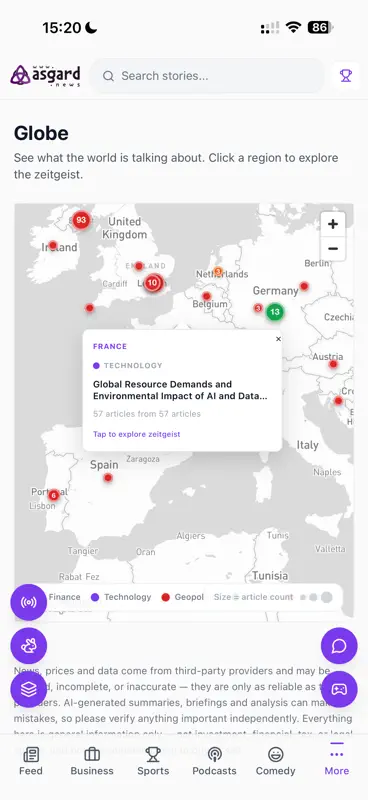Tap the red marker near Croatia
Viewport: 368px width, 800px height.
pyautogui.click(x=338, y=401)
